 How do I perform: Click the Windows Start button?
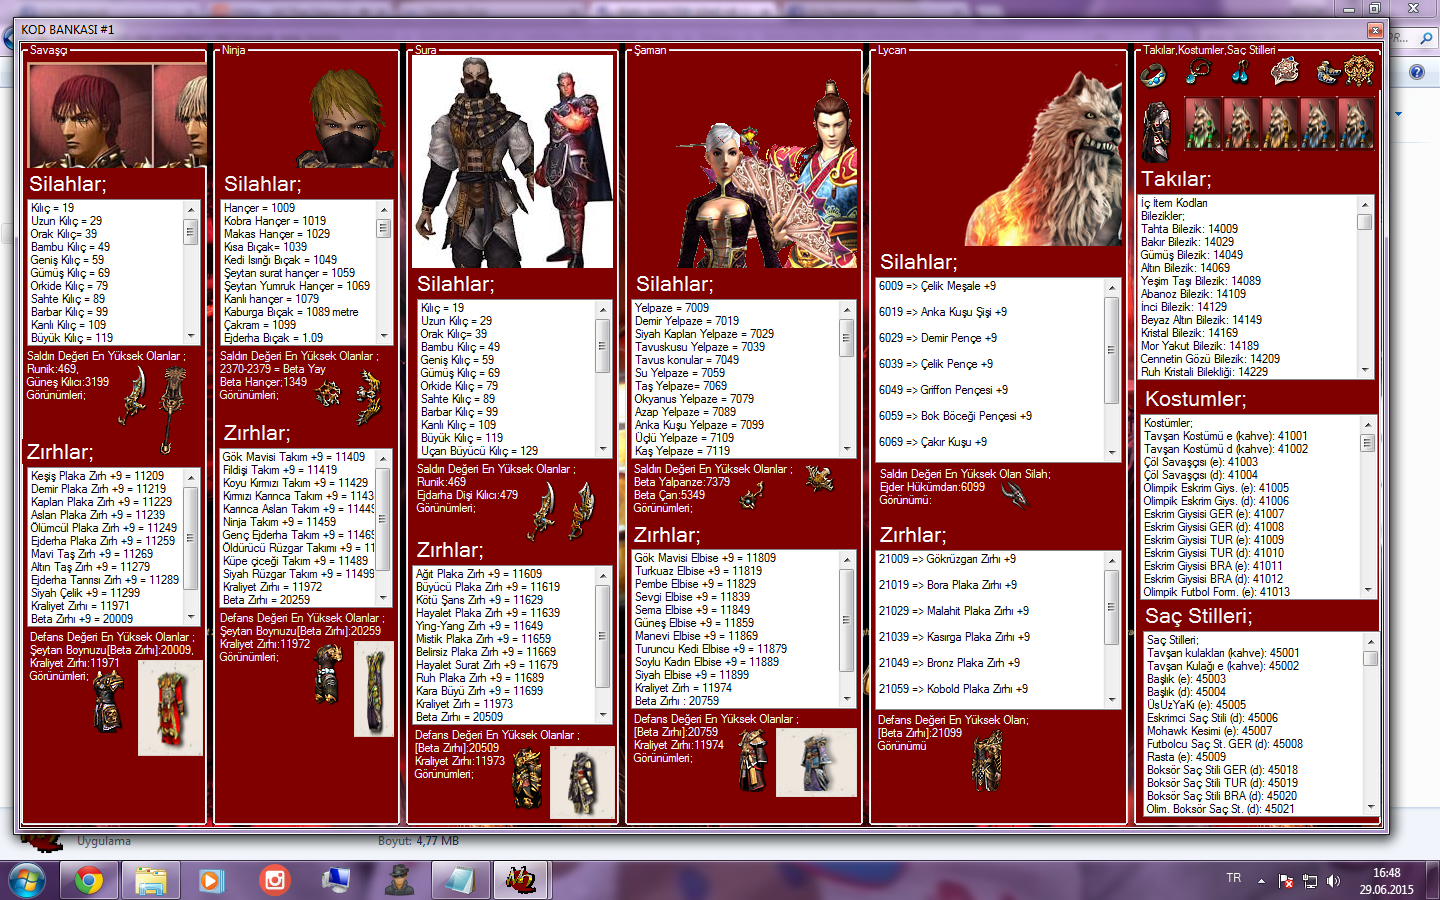[27, 880]
